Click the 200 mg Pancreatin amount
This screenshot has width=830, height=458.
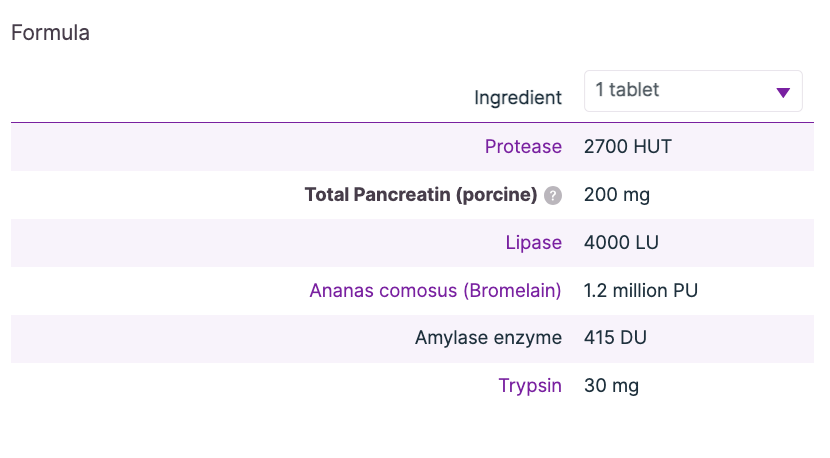[x=616, y=195]
